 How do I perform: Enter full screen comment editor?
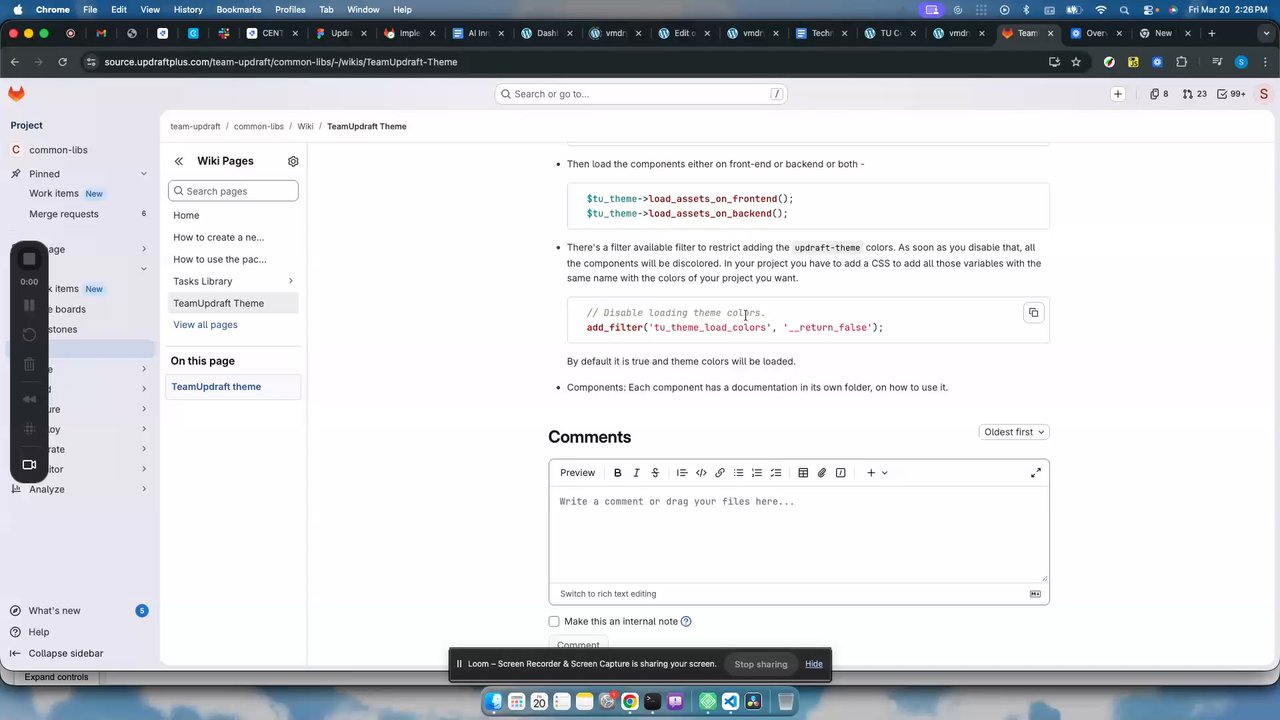(x=1036, y=473)
